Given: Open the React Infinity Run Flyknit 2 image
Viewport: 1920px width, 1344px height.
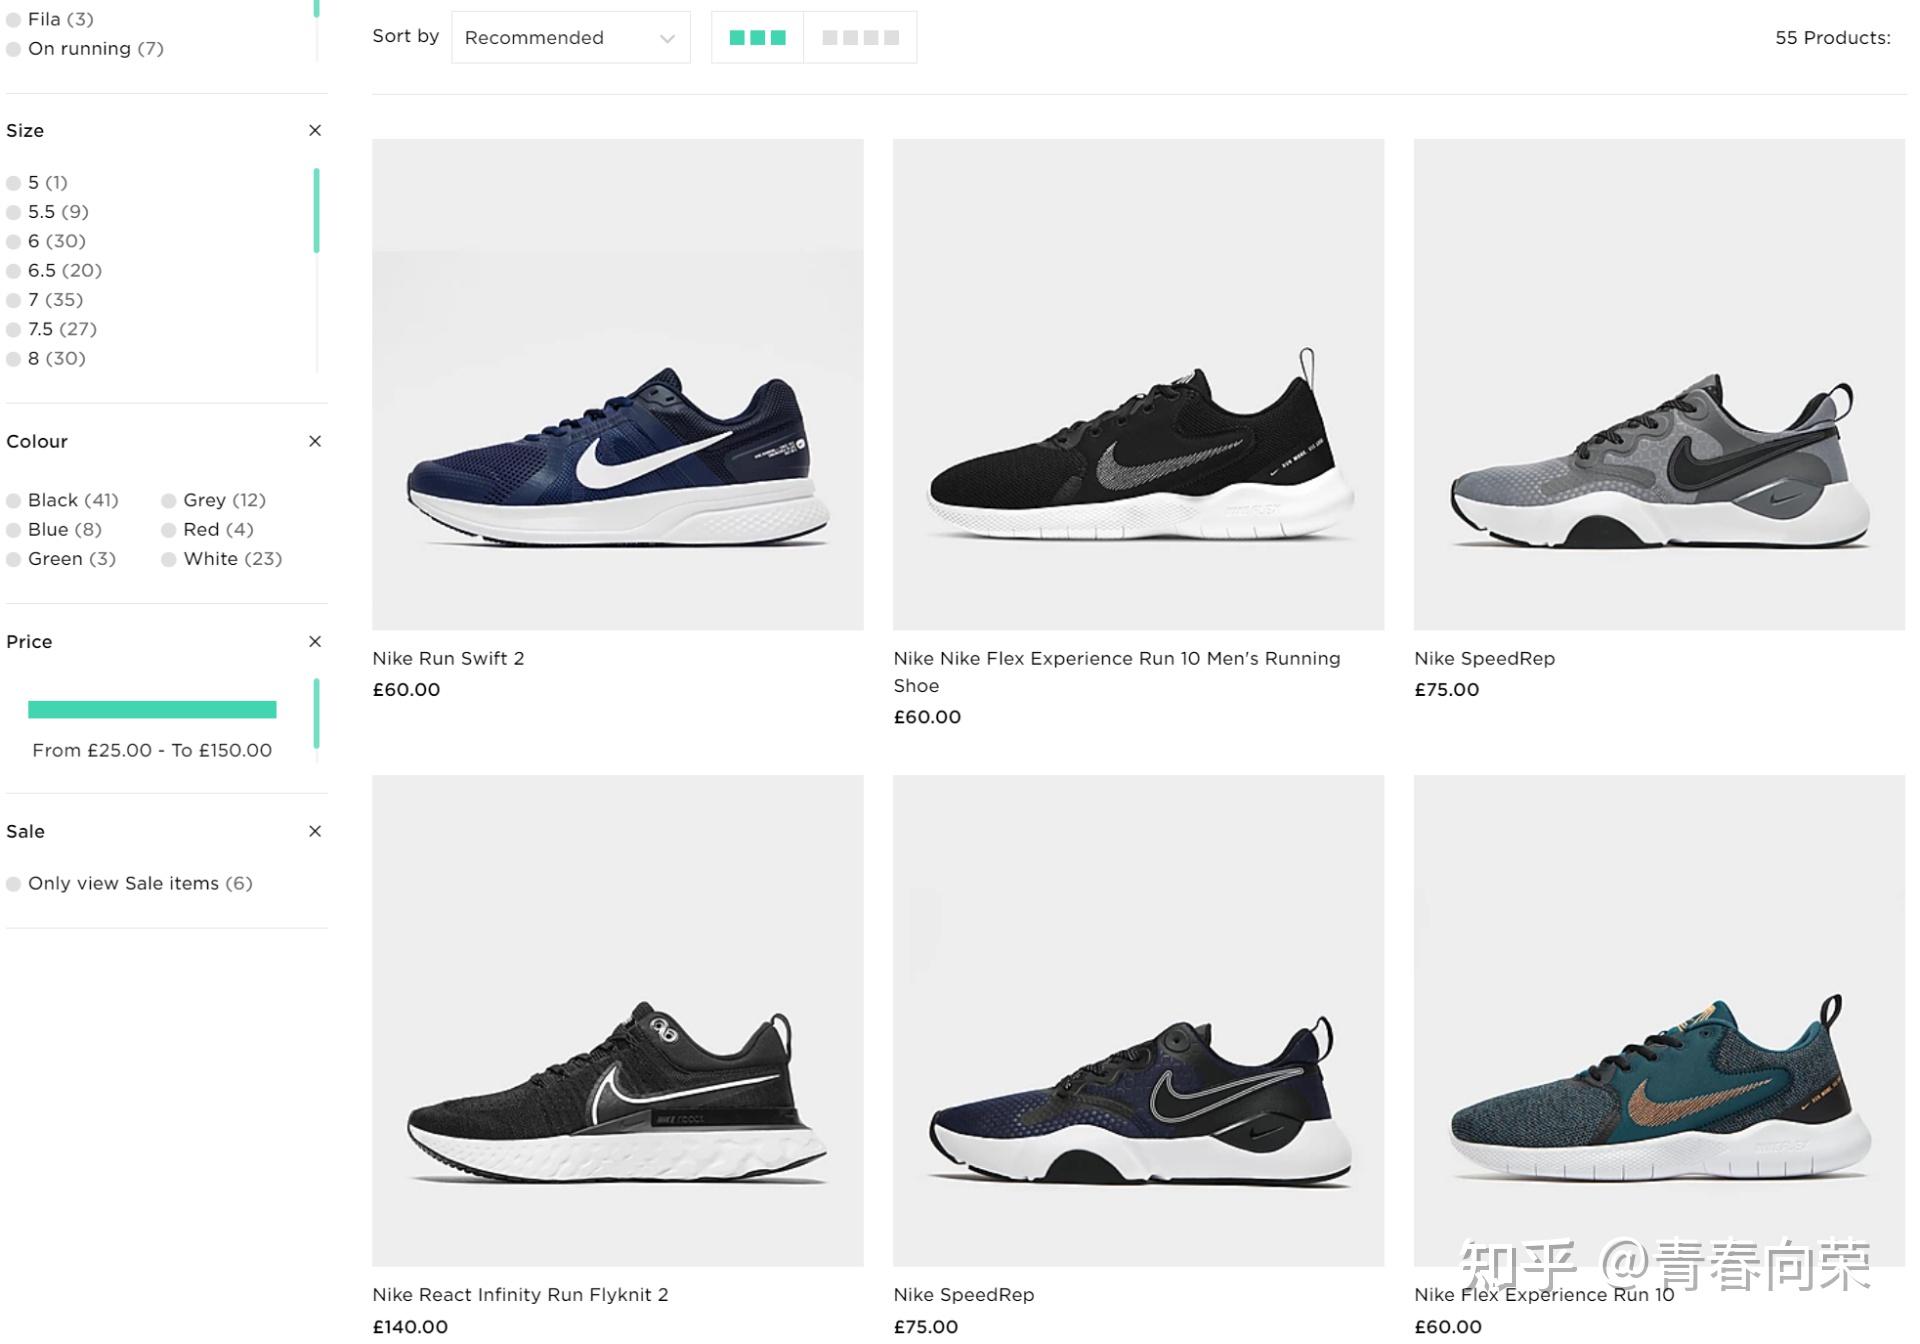Looking at the screenshot, I should tap(618, 1020).
